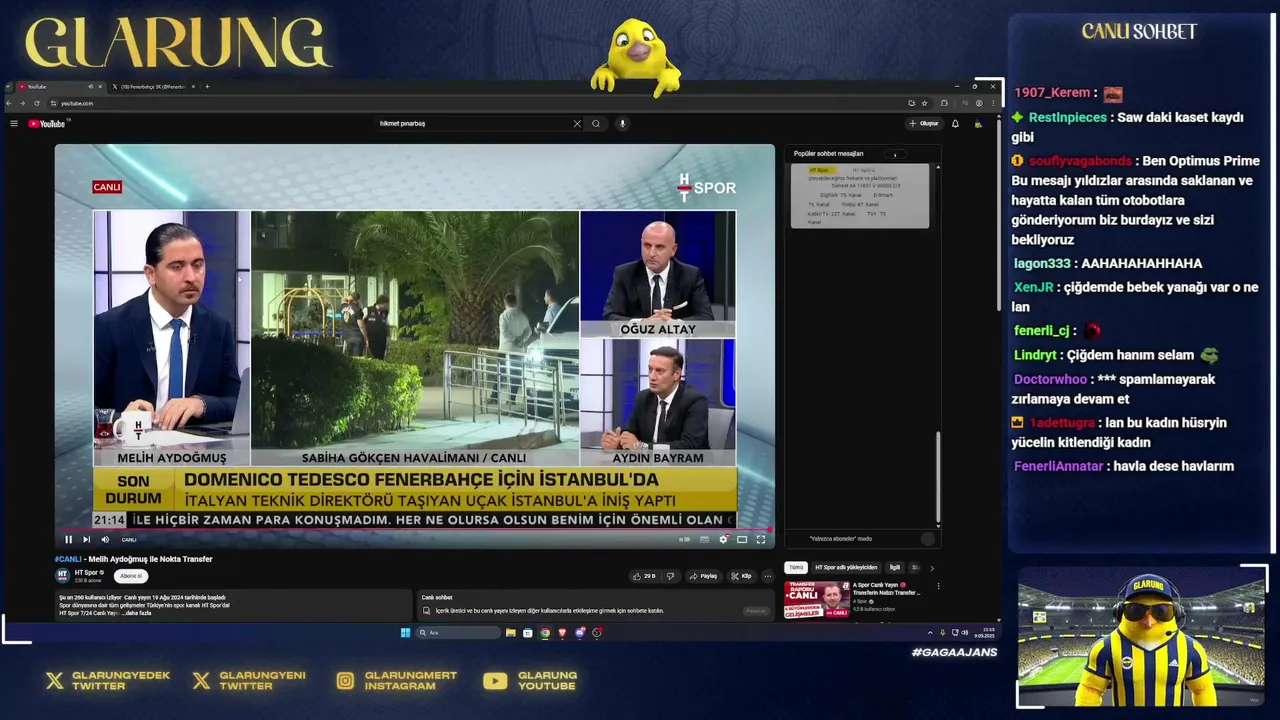Subscribe with the Abone ol button
Image resolution: width=1280 pixels, height=720 pixels.
click(x=131, y=576)
